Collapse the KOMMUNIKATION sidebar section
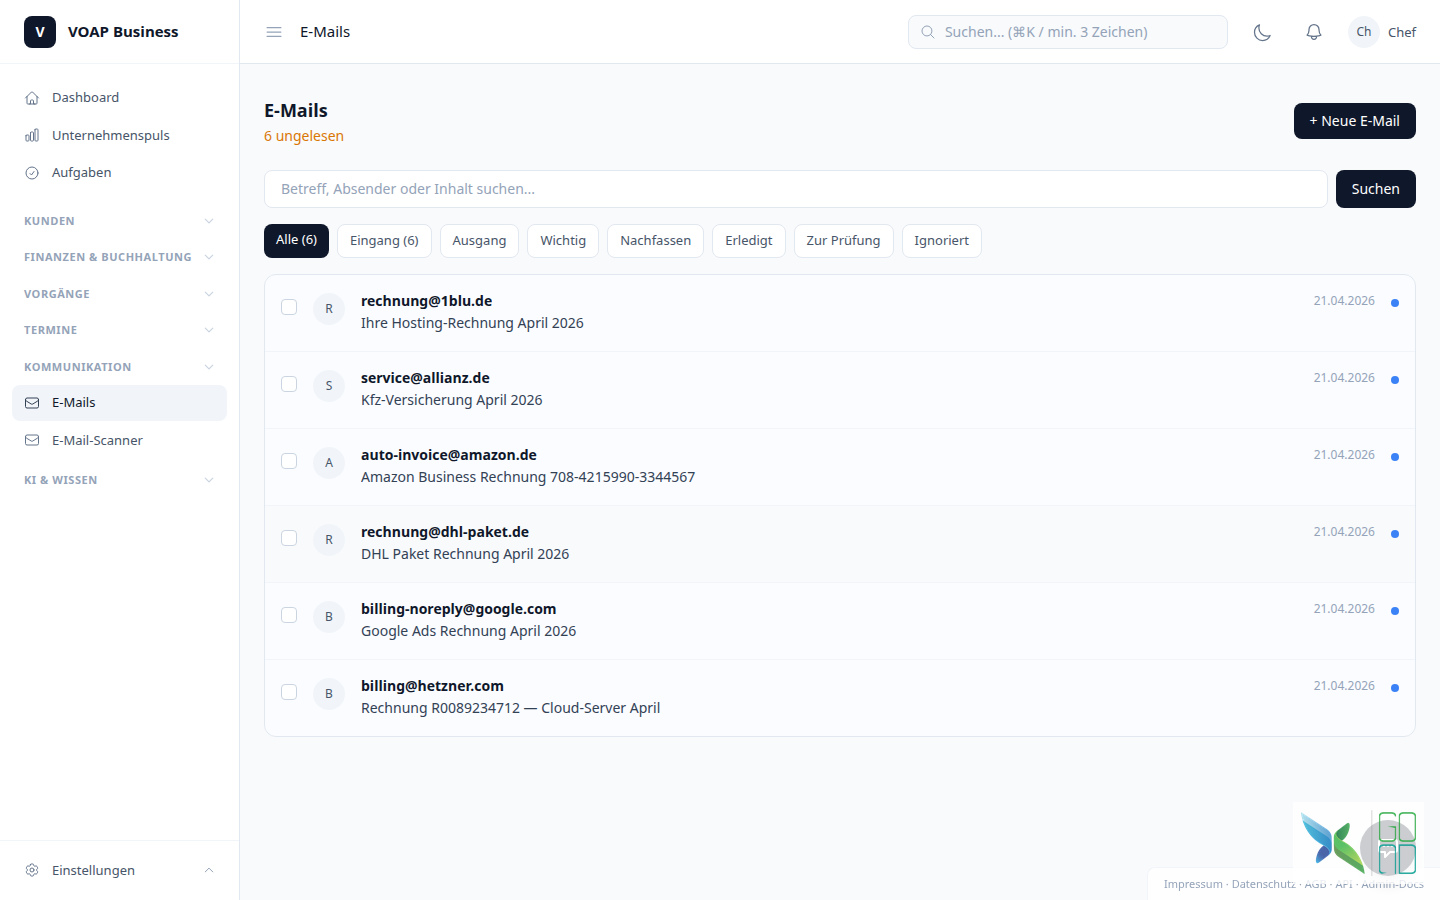Viewport: 1440px width, 900px height. point(119,367)
